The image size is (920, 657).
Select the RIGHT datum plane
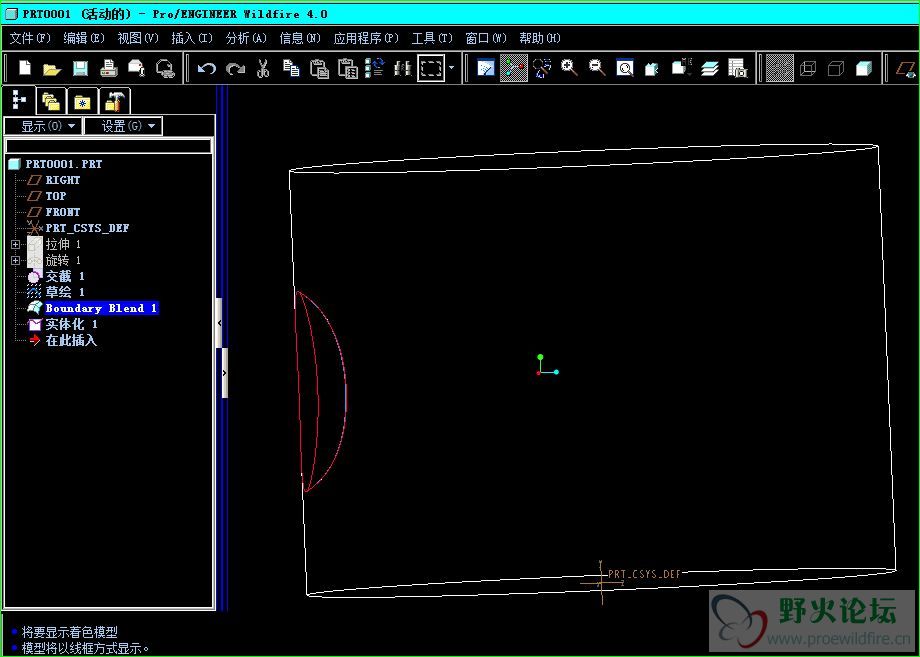54,180
